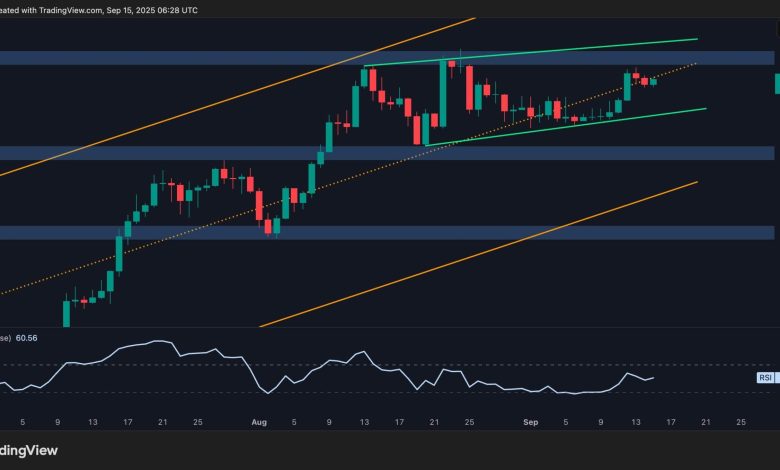Click the RSI label tag on the price scale
The height and width of the screenshot is (470, 780).
[765, 377]
